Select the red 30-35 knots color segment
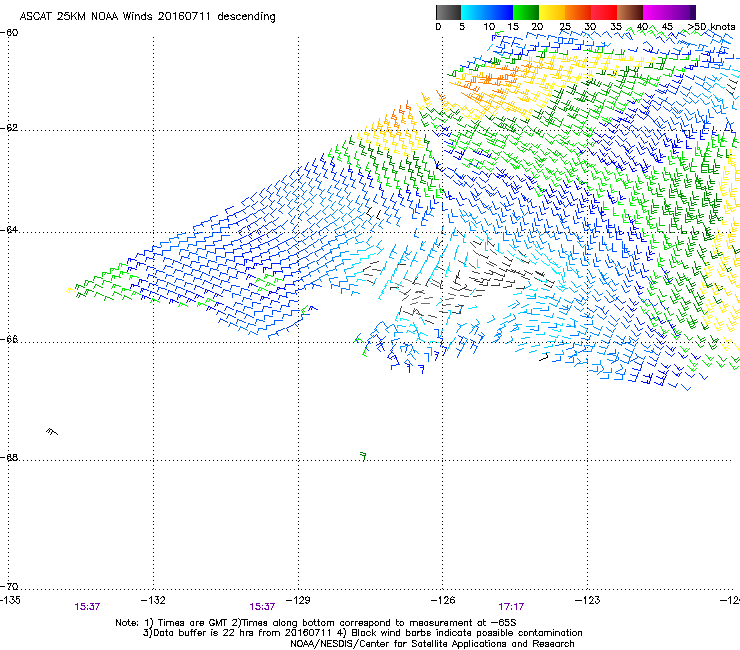 (x=604, y=12)
